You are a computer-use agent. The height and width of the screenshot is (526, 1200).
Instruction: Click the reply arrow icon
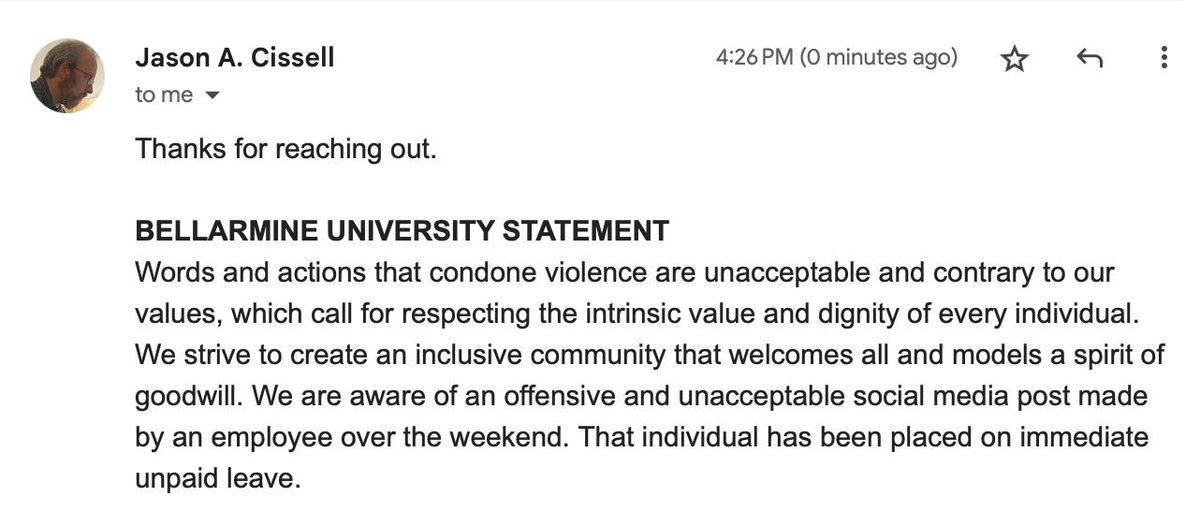coord(1089,59)
